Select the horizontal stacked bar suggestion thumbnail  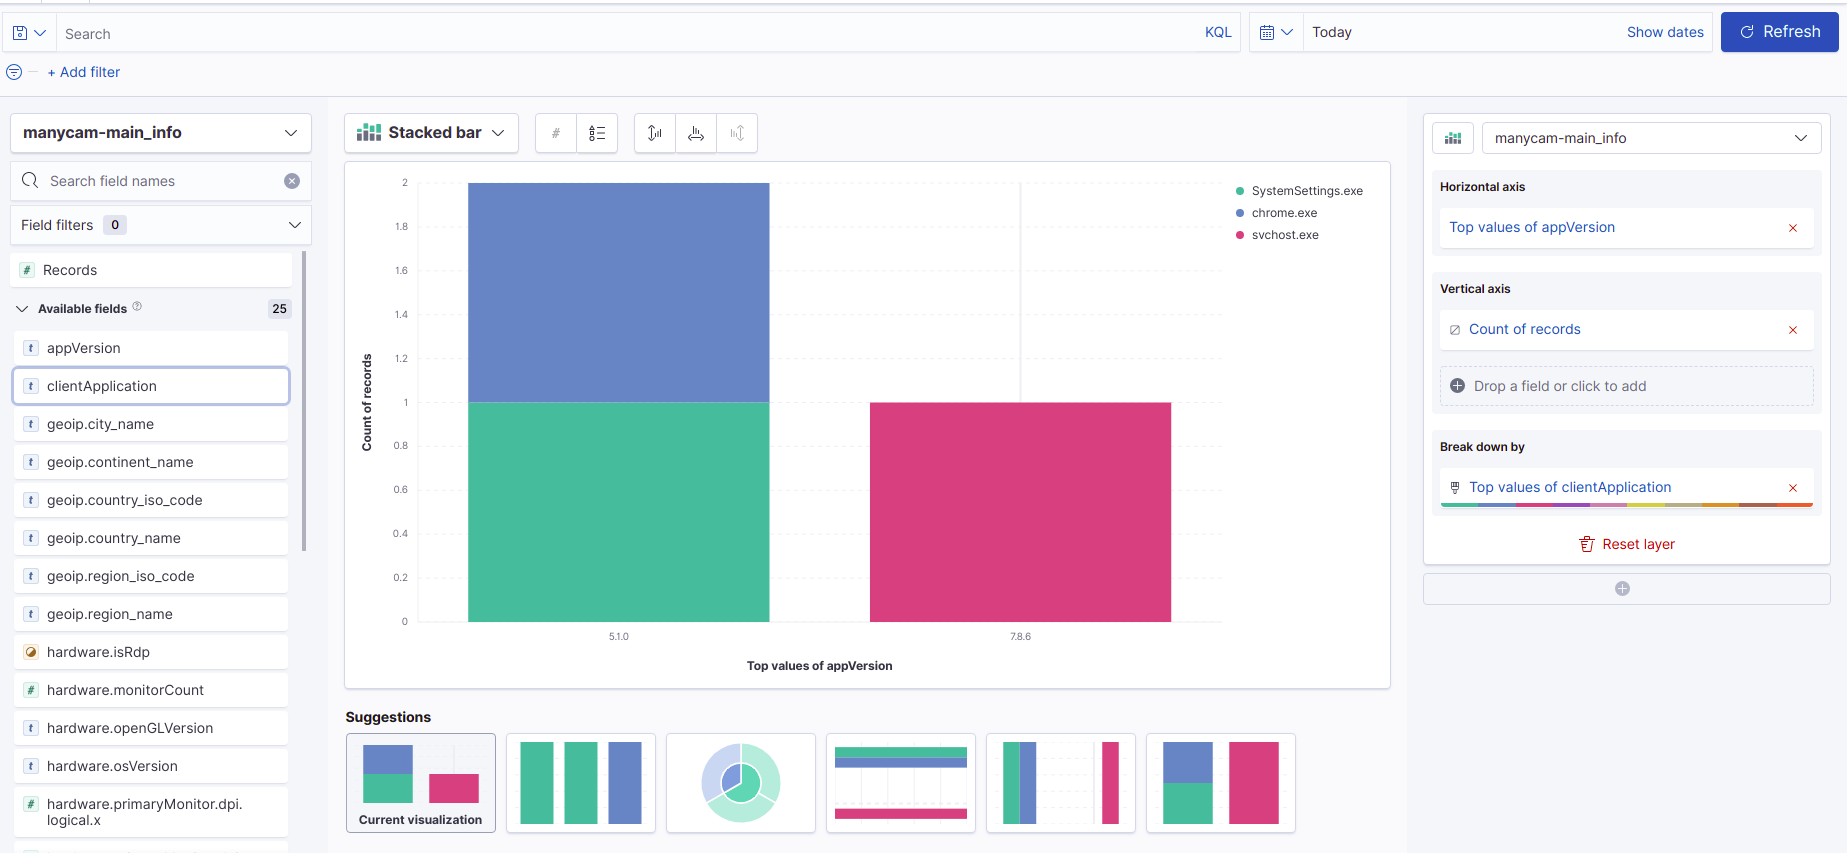click(x=901, y=783)
